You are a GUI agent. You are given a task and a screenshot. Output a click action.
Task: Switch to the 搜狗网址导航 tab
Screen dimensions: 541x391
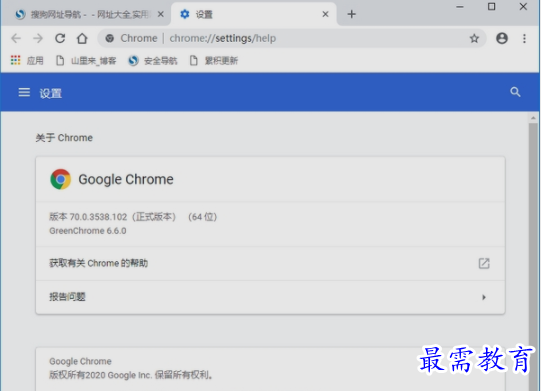86,14
